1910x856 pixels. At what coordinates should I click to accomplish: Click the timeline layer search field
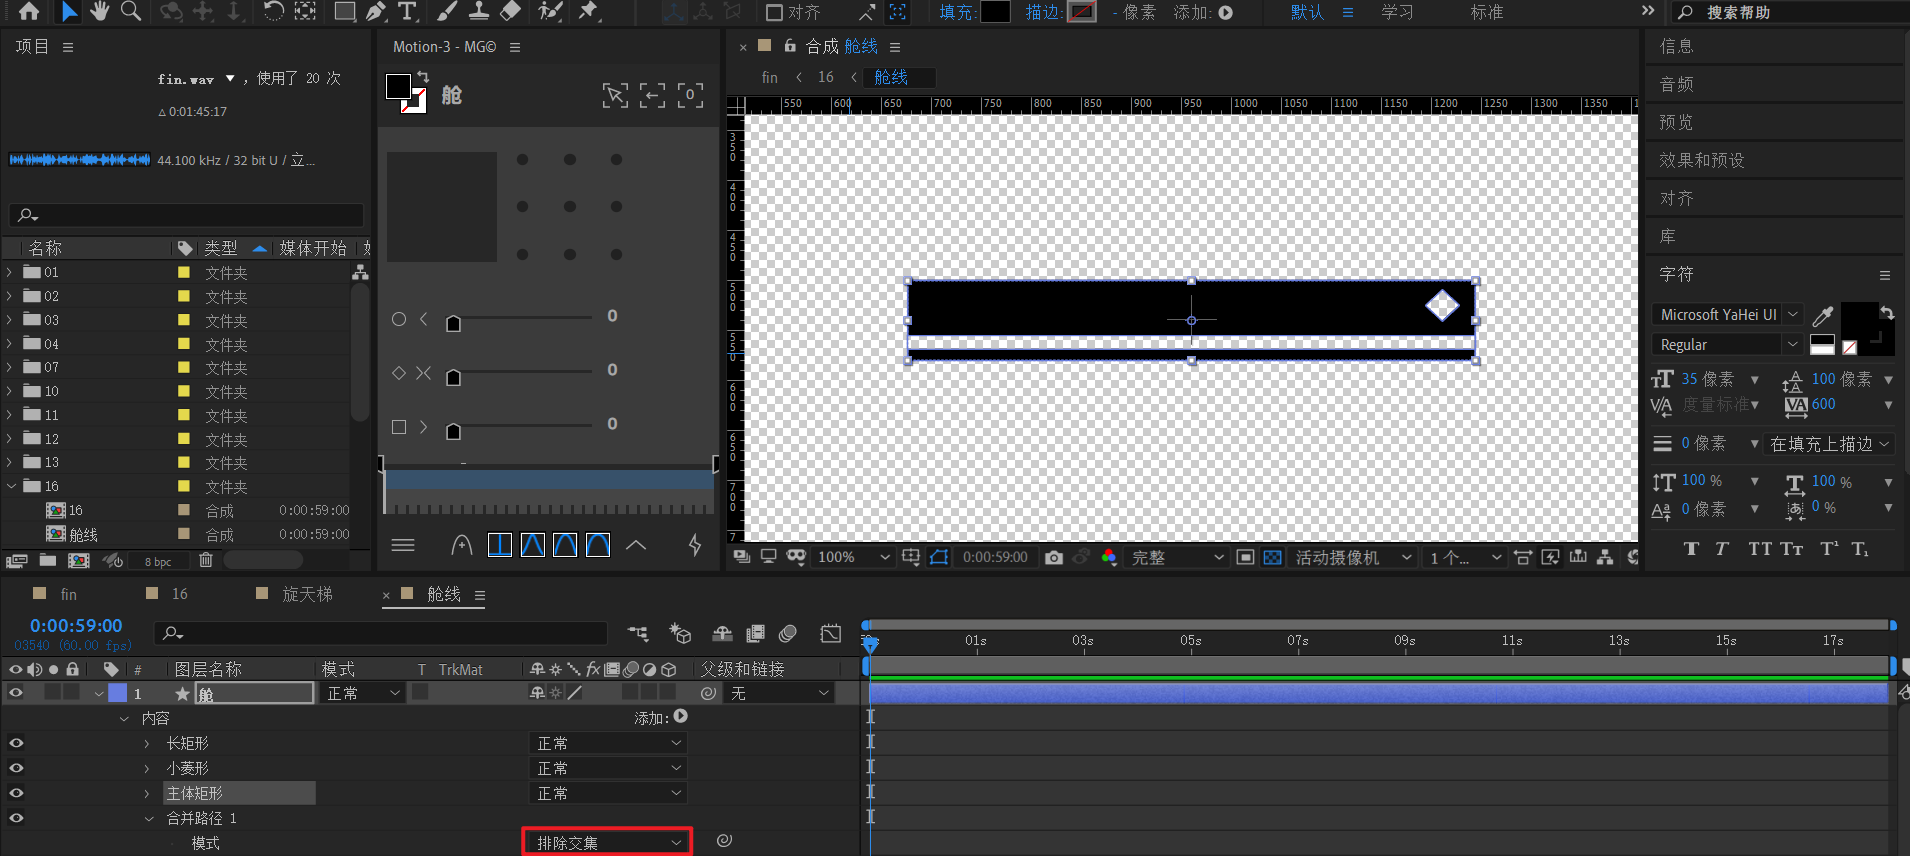[381, 633]
